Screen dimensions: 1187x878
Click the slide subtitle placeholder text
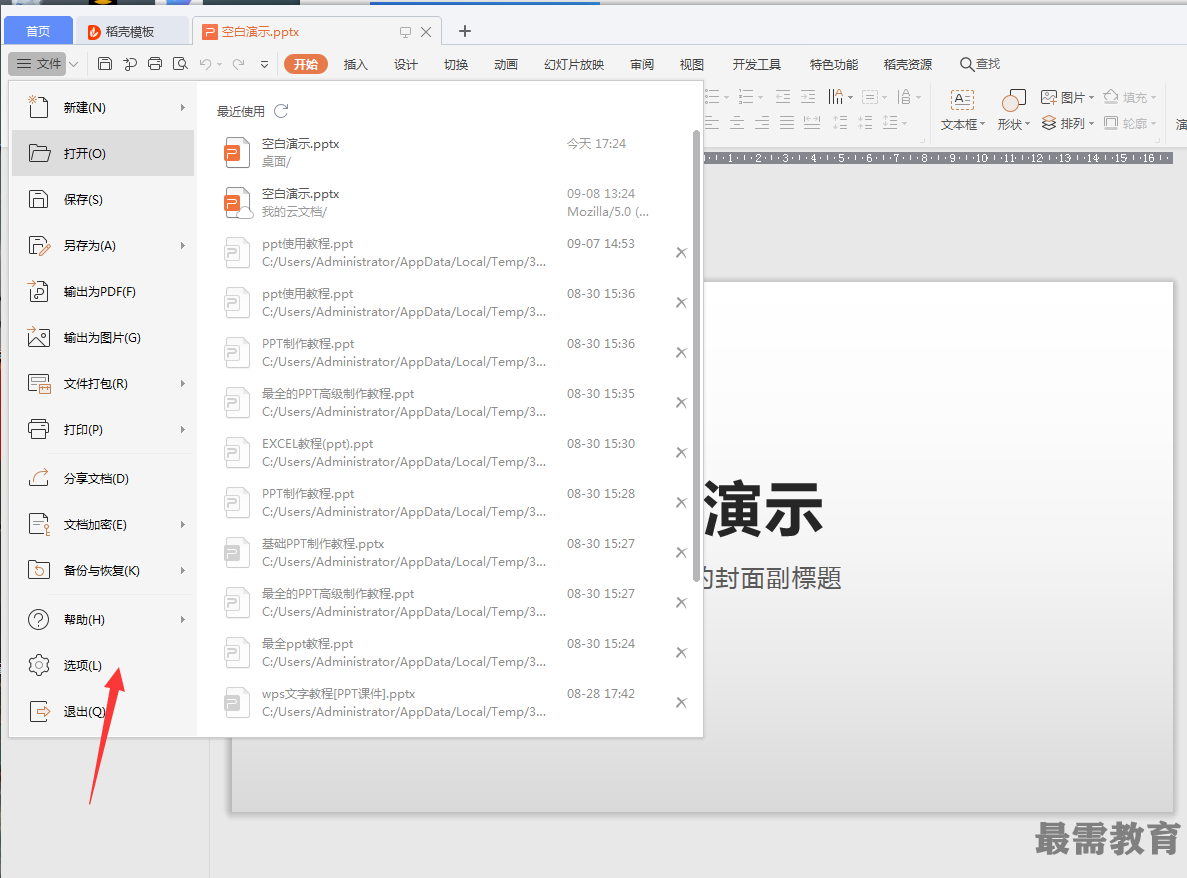click(x=772, y=578)
